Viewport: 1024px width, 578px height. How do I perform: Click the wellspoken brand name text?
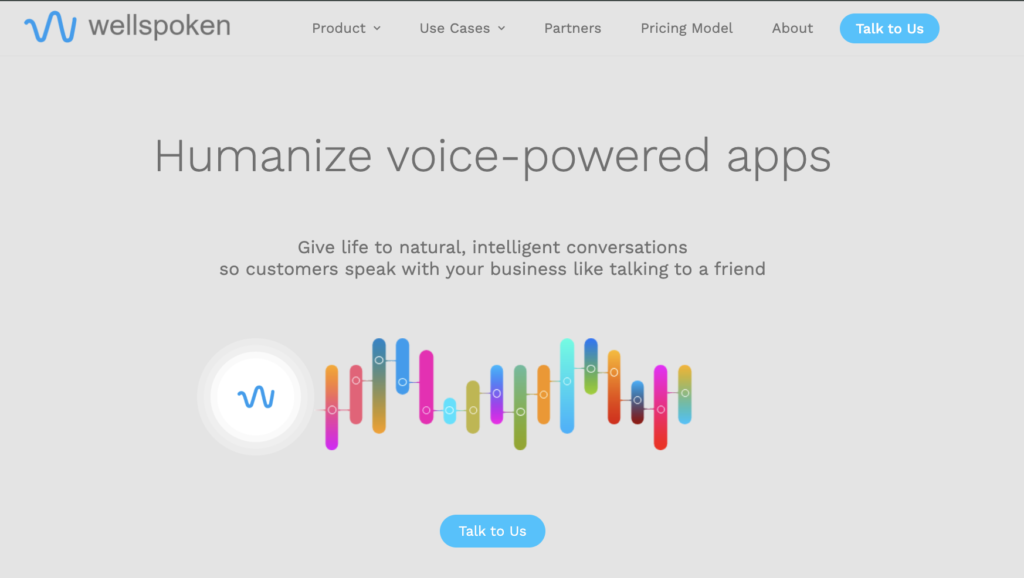pos(159,26)
